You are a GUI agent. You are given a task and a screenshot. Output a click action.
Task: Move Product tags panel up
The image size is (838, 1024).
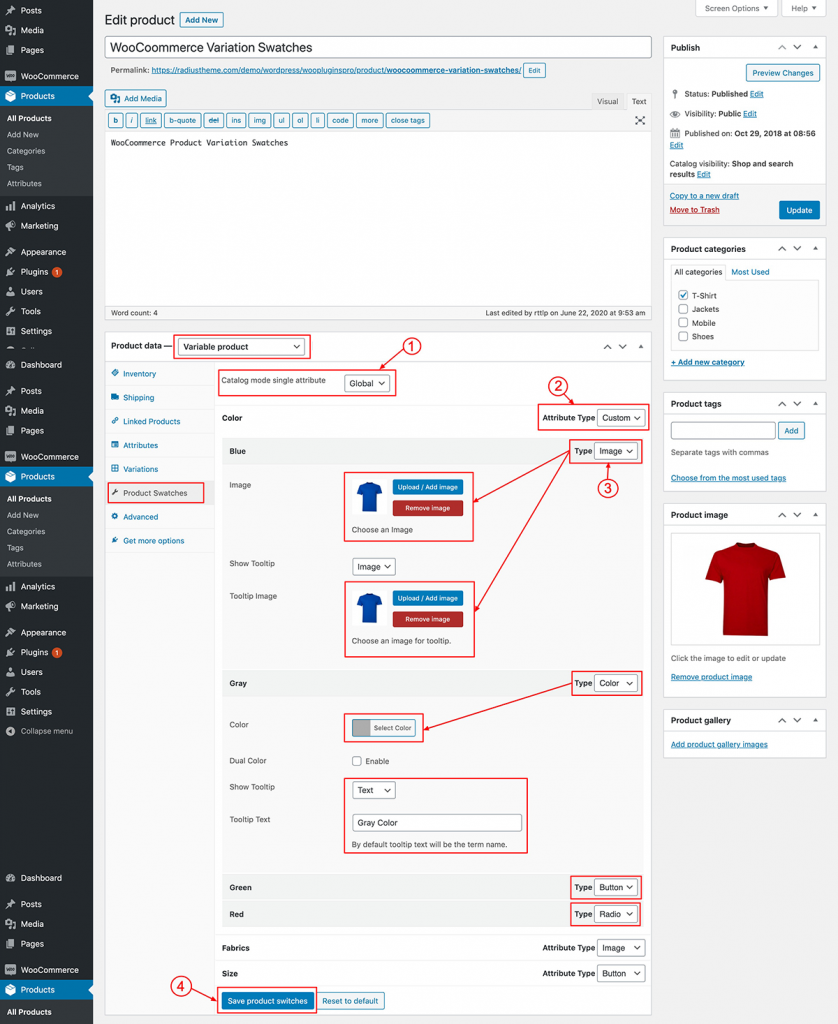(782, 404)
